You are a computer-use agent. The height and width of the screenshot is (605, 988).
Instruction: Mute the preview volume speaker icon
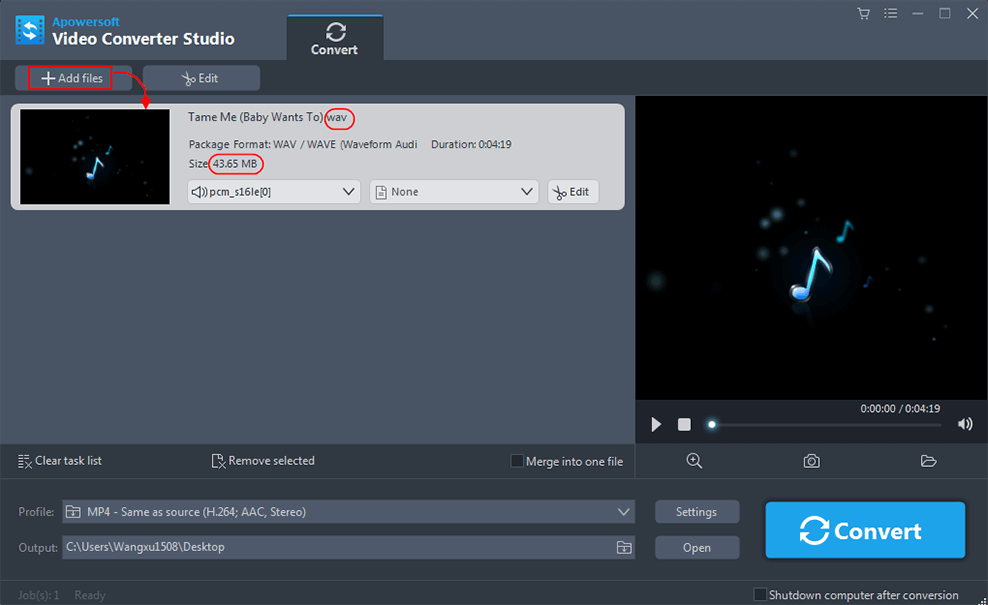point(965,424)
